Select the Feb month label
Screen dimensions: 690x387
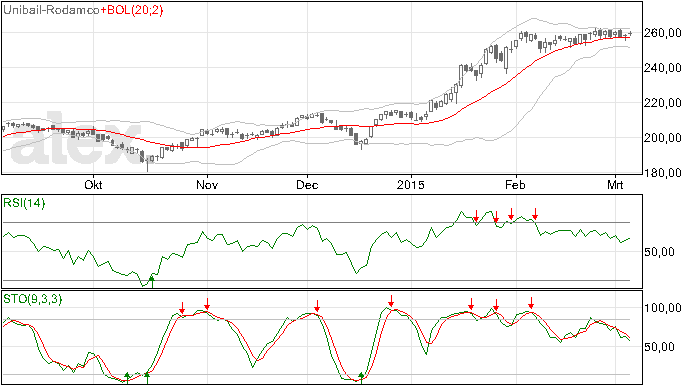[515, 184]
